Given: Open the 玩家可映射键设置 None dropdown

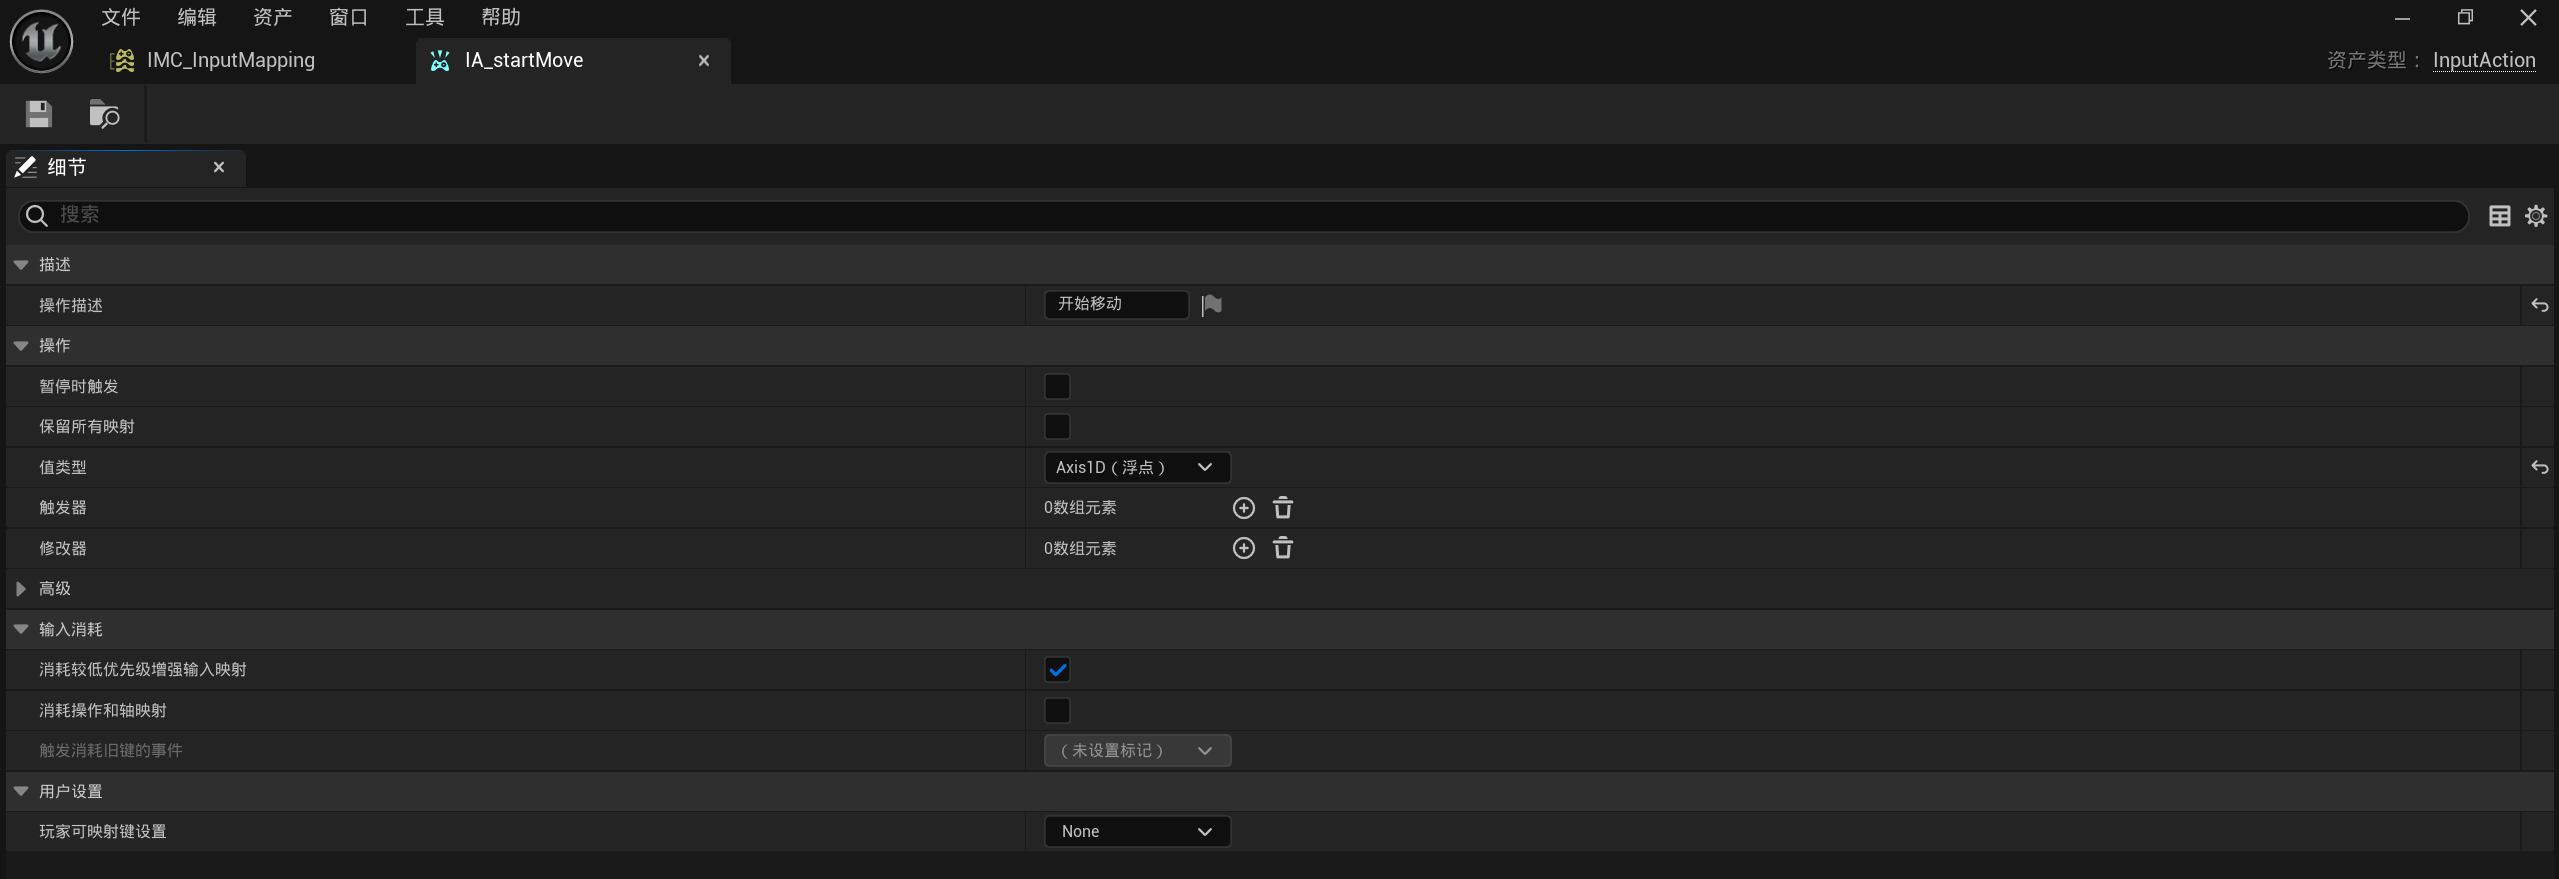Looking at the screenshot, I should pyautogui.click(x=1136, y=831).
